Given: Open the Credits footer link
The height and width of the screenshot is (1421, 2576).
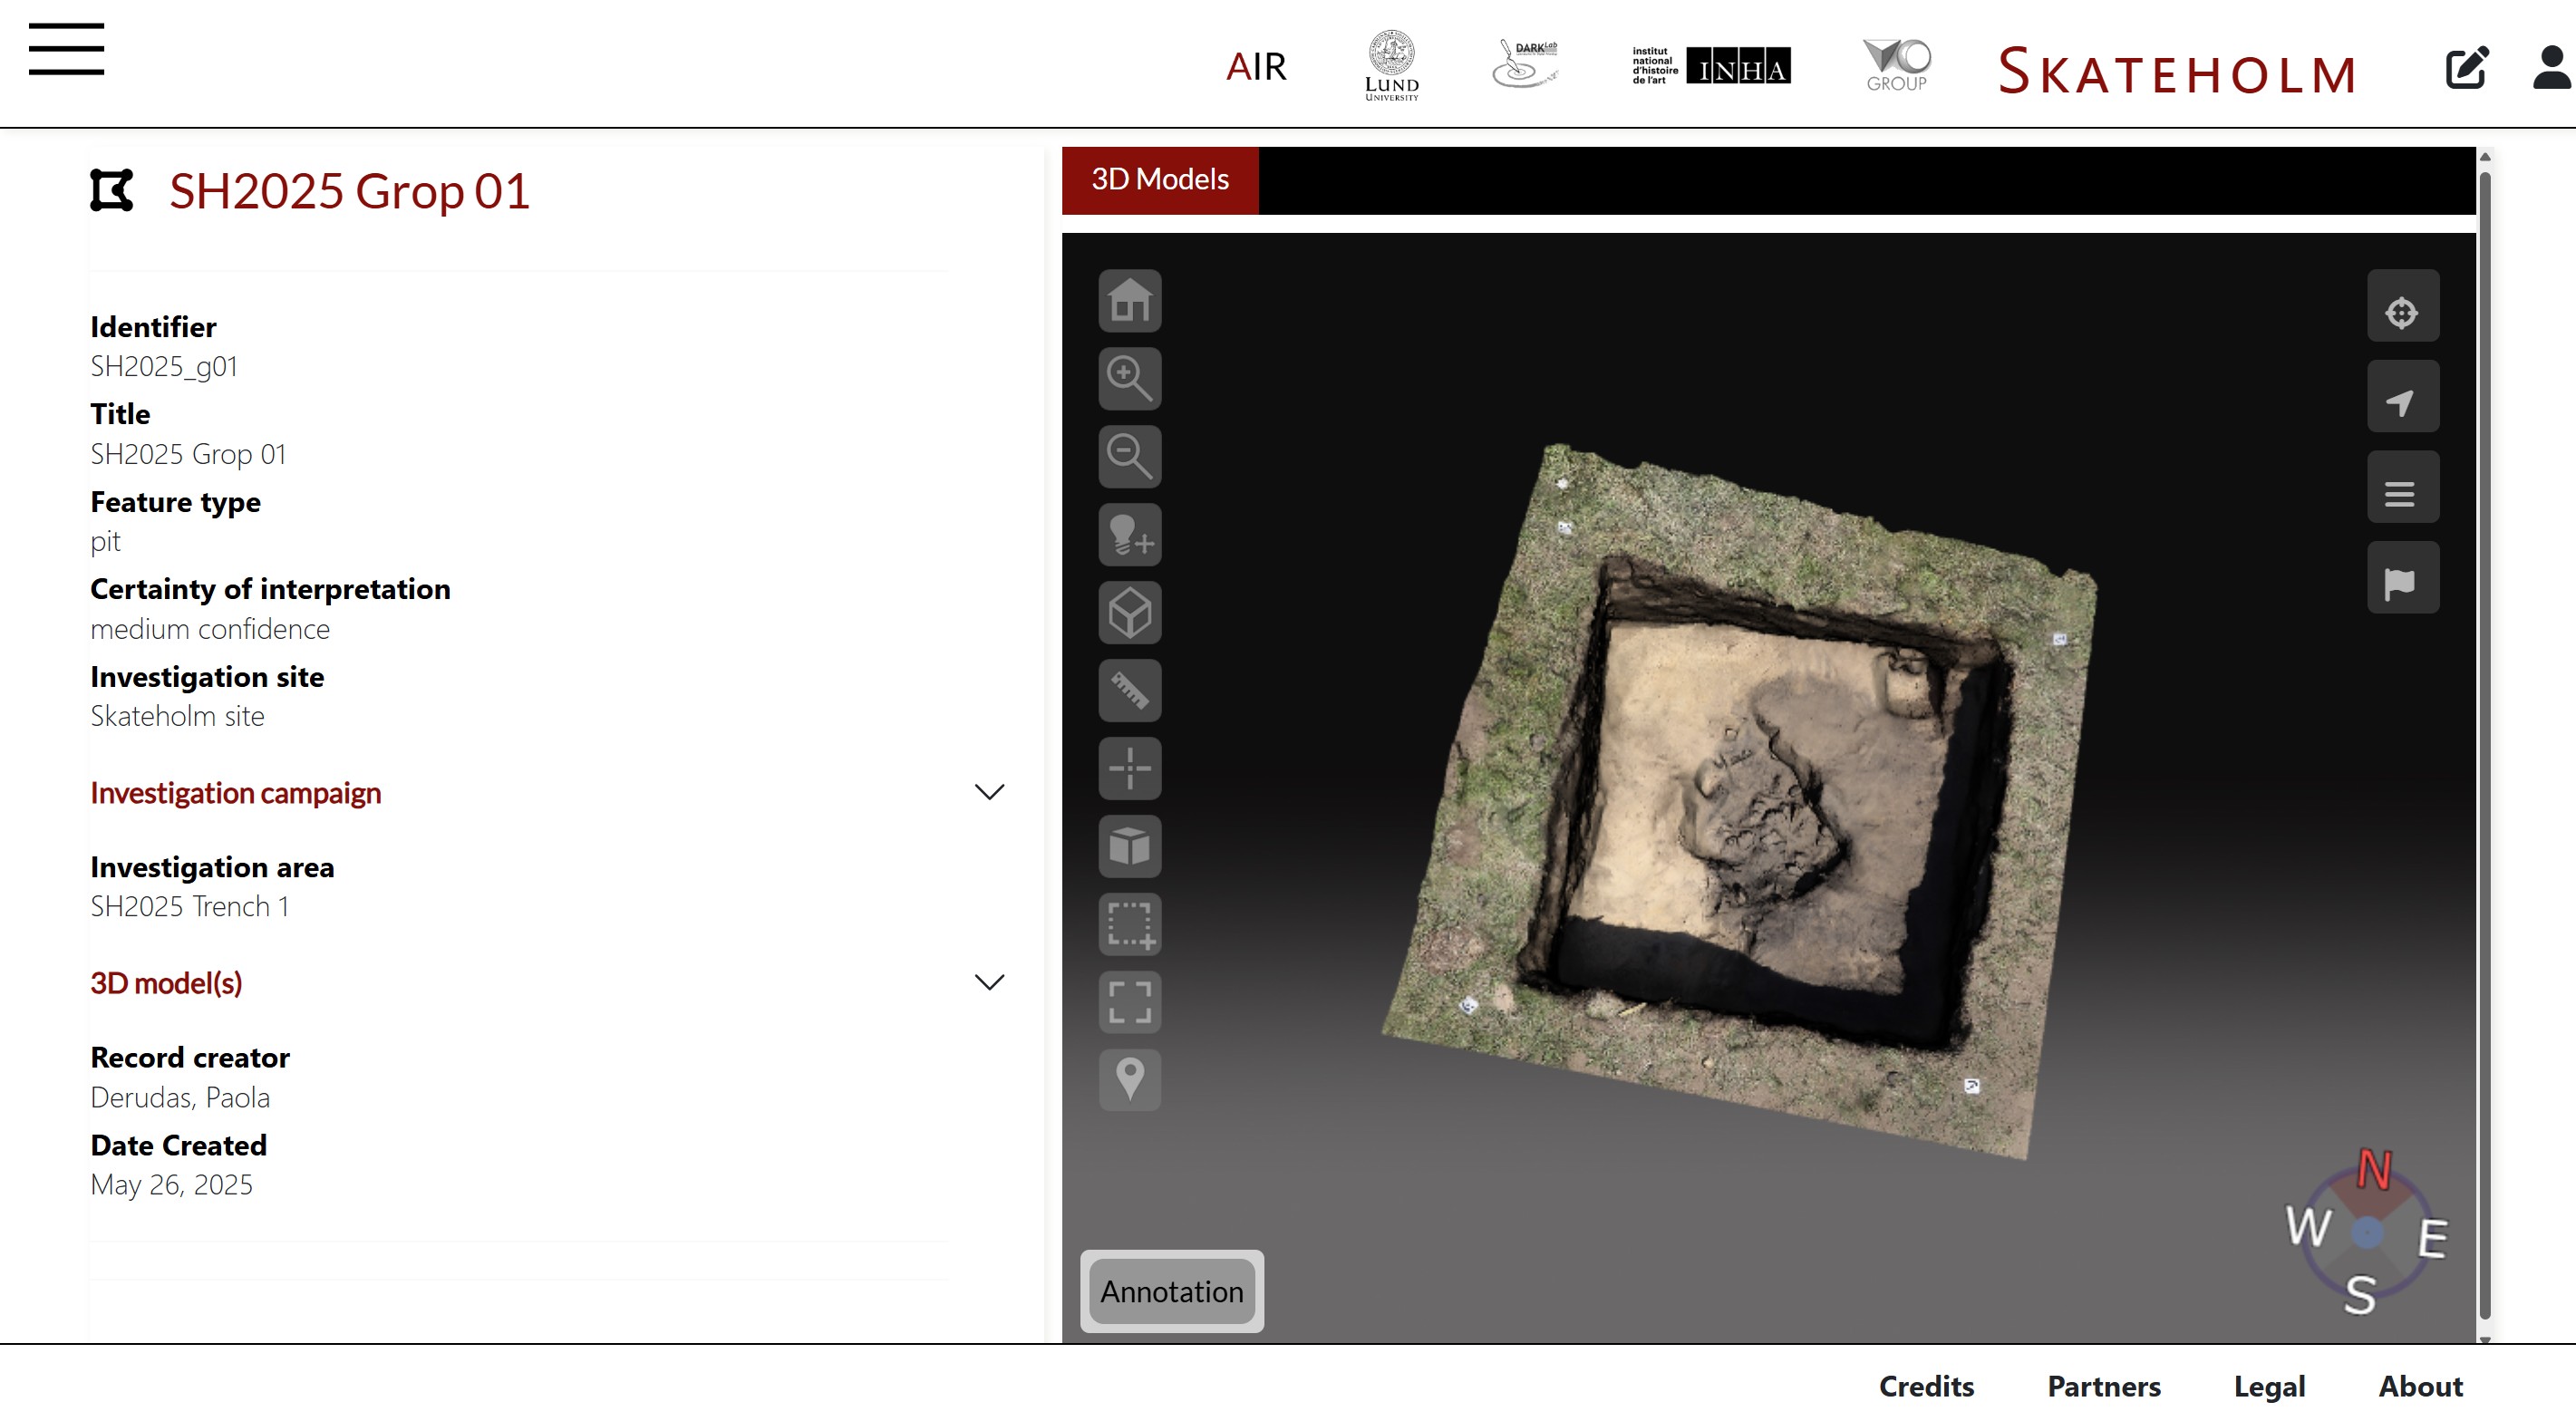Looking at the screenshot, I should [x=1926, y=1386].
